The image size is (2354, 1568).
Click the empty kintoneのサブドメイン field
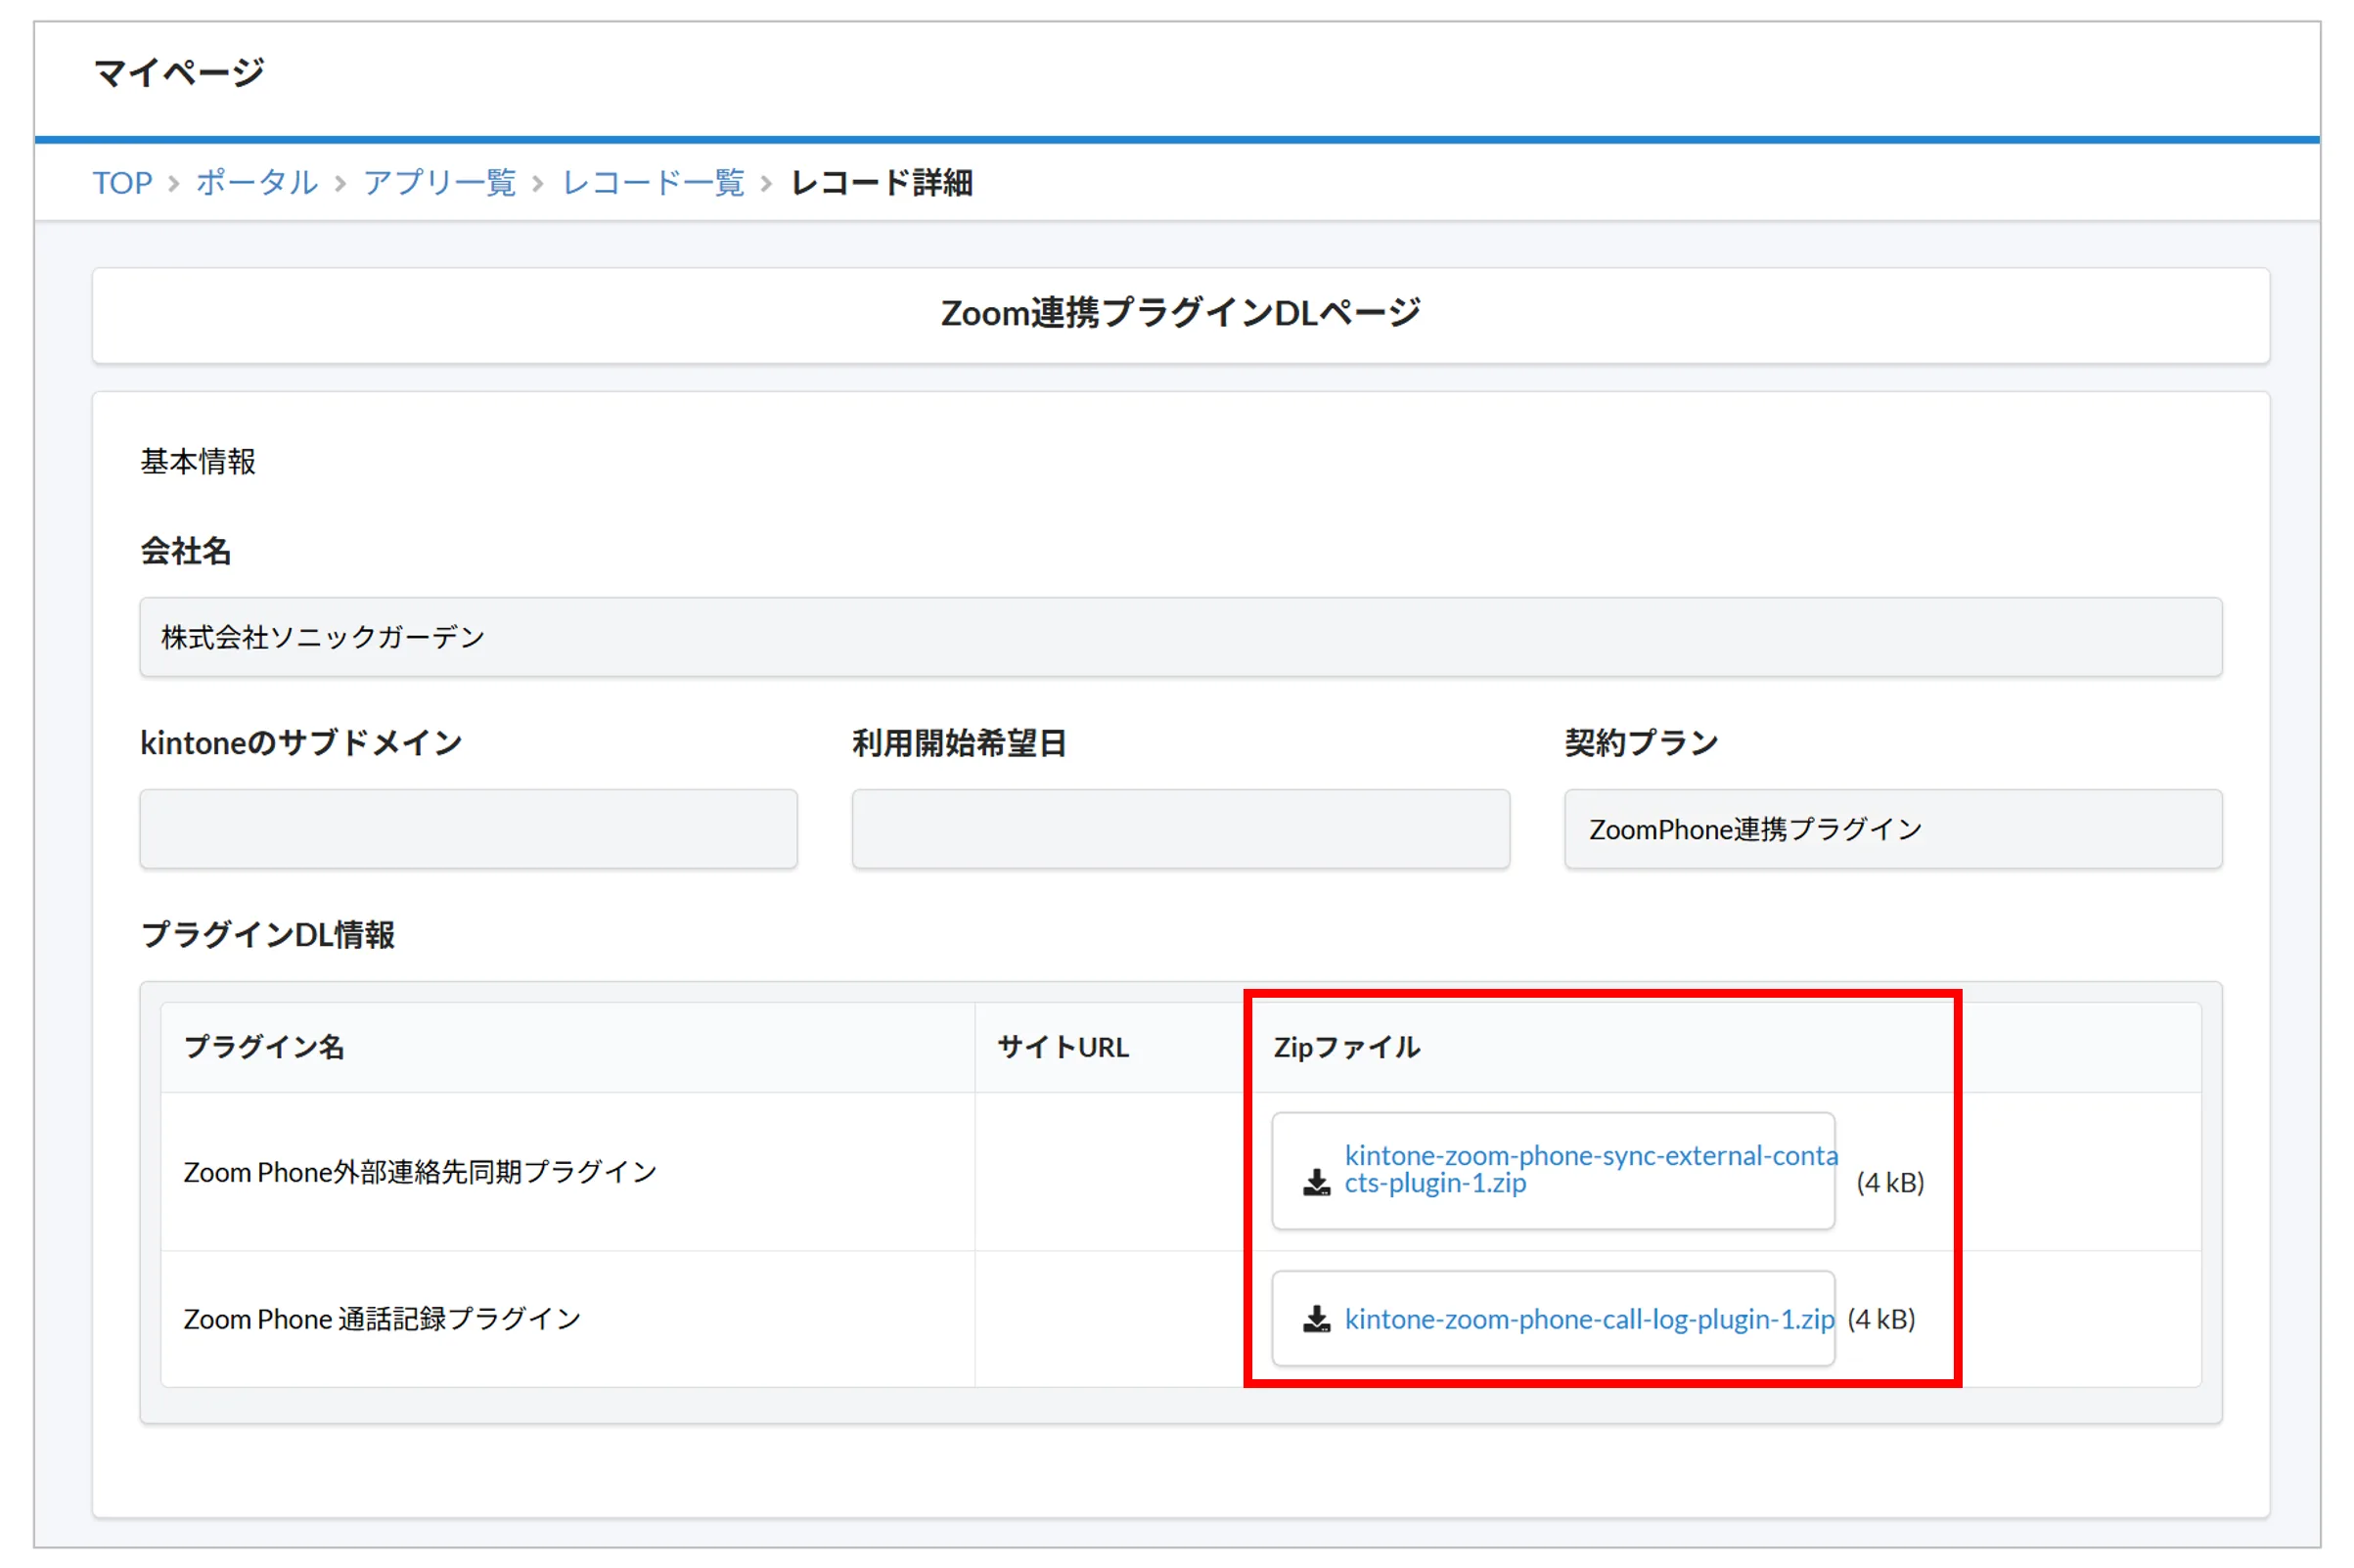coord(468,829)
